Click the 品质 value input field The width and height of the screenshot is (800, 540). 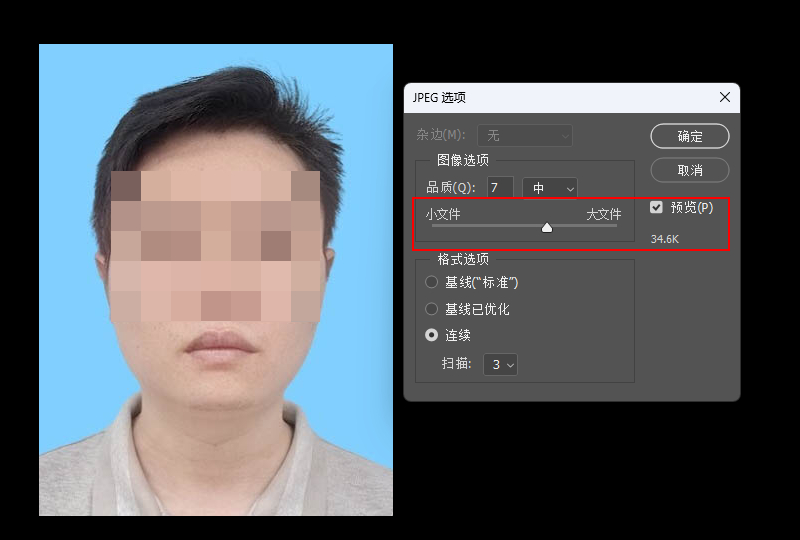(x=500, y=188)
